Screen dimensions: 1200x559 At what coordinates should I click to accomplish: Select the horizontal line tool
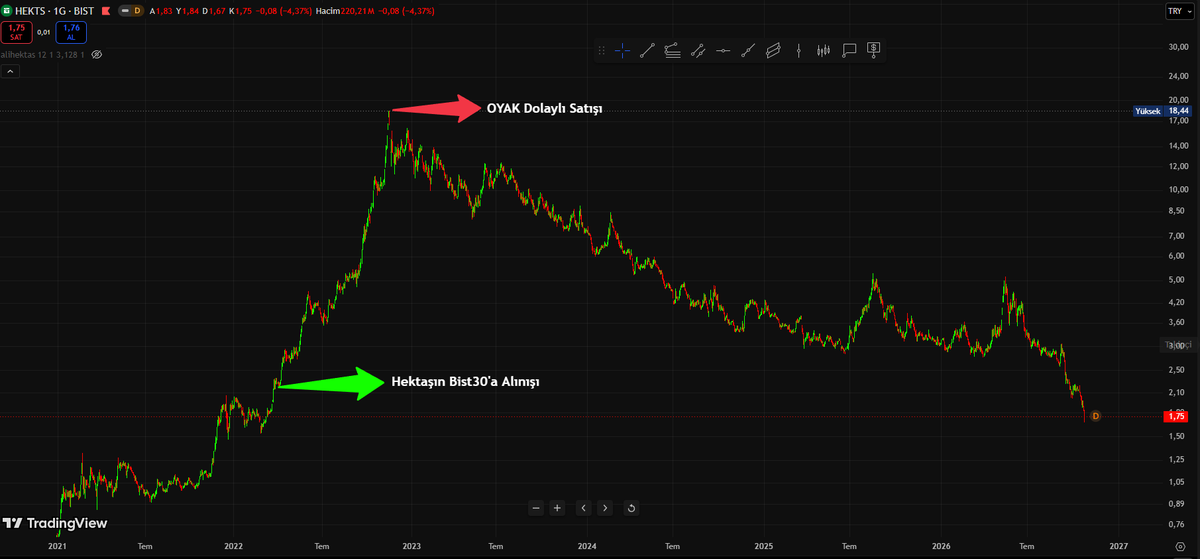pyautogui.click(x=723, y=50)
